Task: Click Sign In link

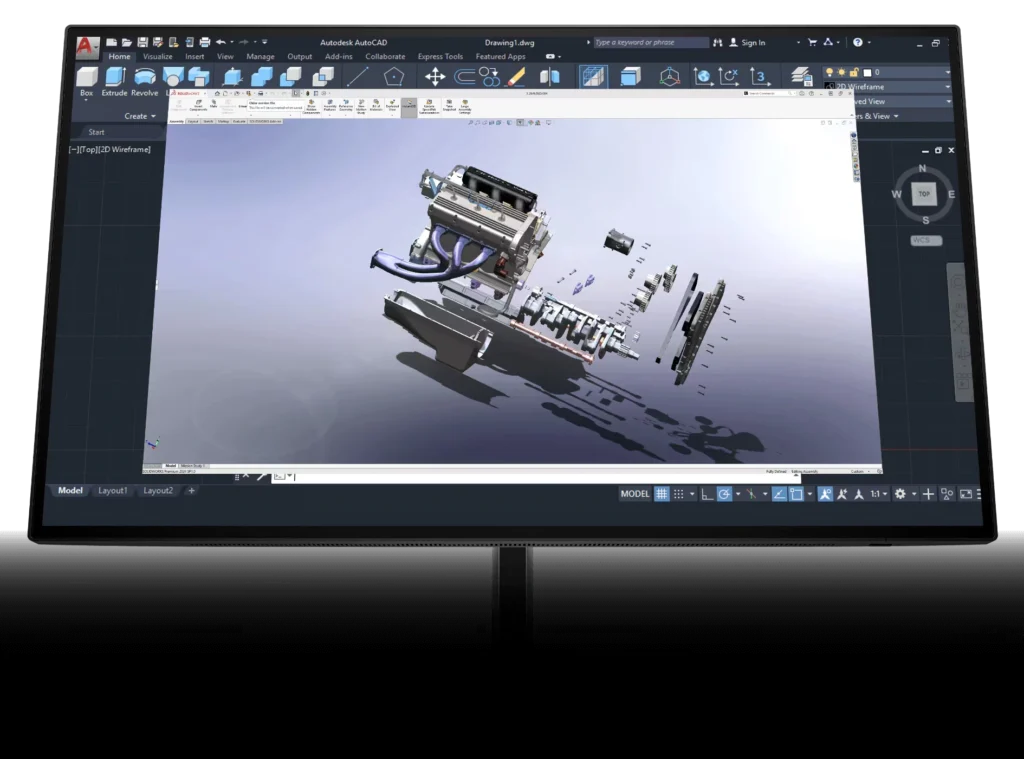Action: pyautogui.click(x=753, y=42)
